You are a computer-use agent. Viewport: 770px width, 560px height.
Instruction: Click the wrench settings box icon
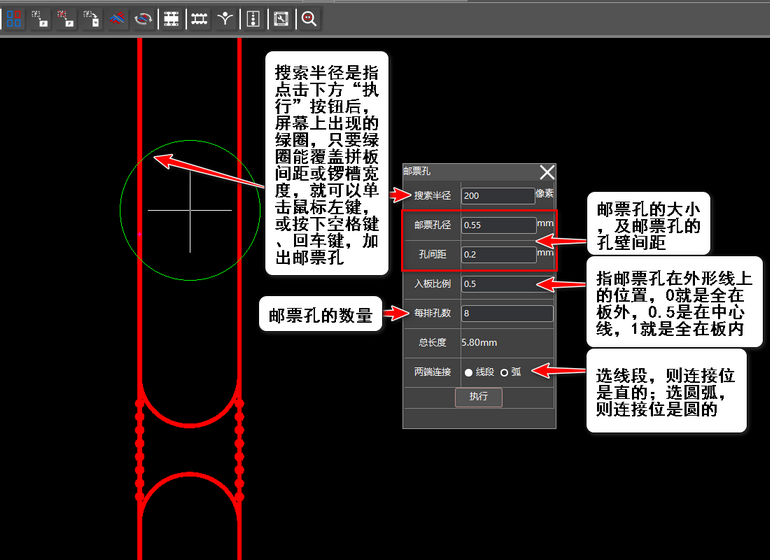coord(281,18)
